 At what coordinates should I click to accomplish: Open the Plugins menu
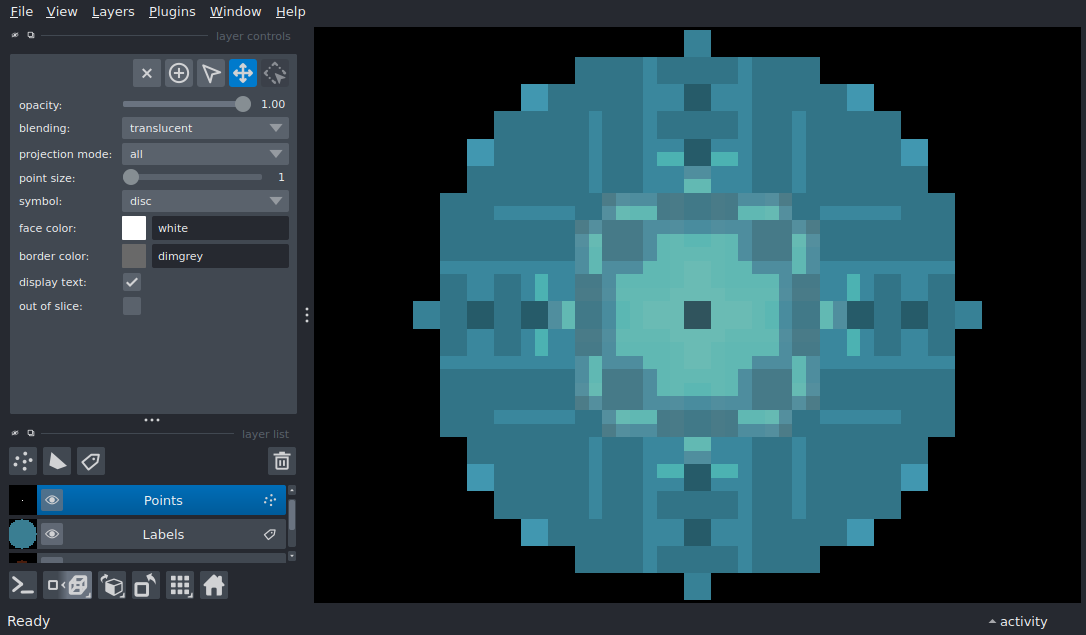click(172, 12)
